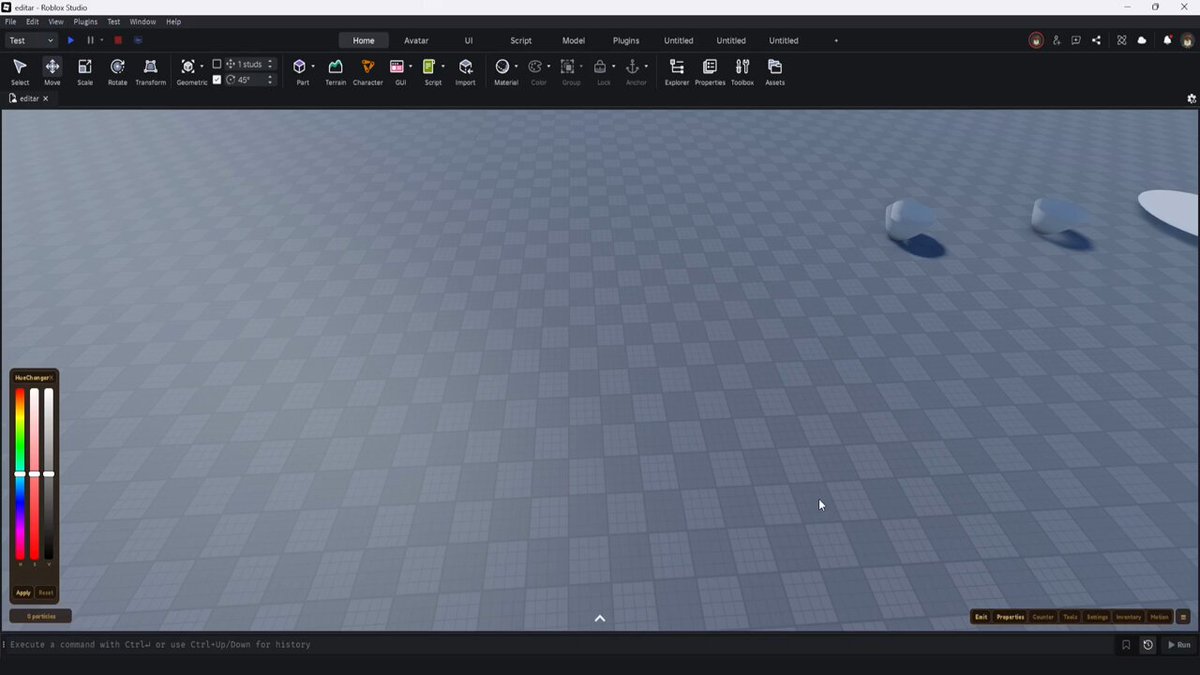Switch to the Model ribbon tab

[573, 41]
